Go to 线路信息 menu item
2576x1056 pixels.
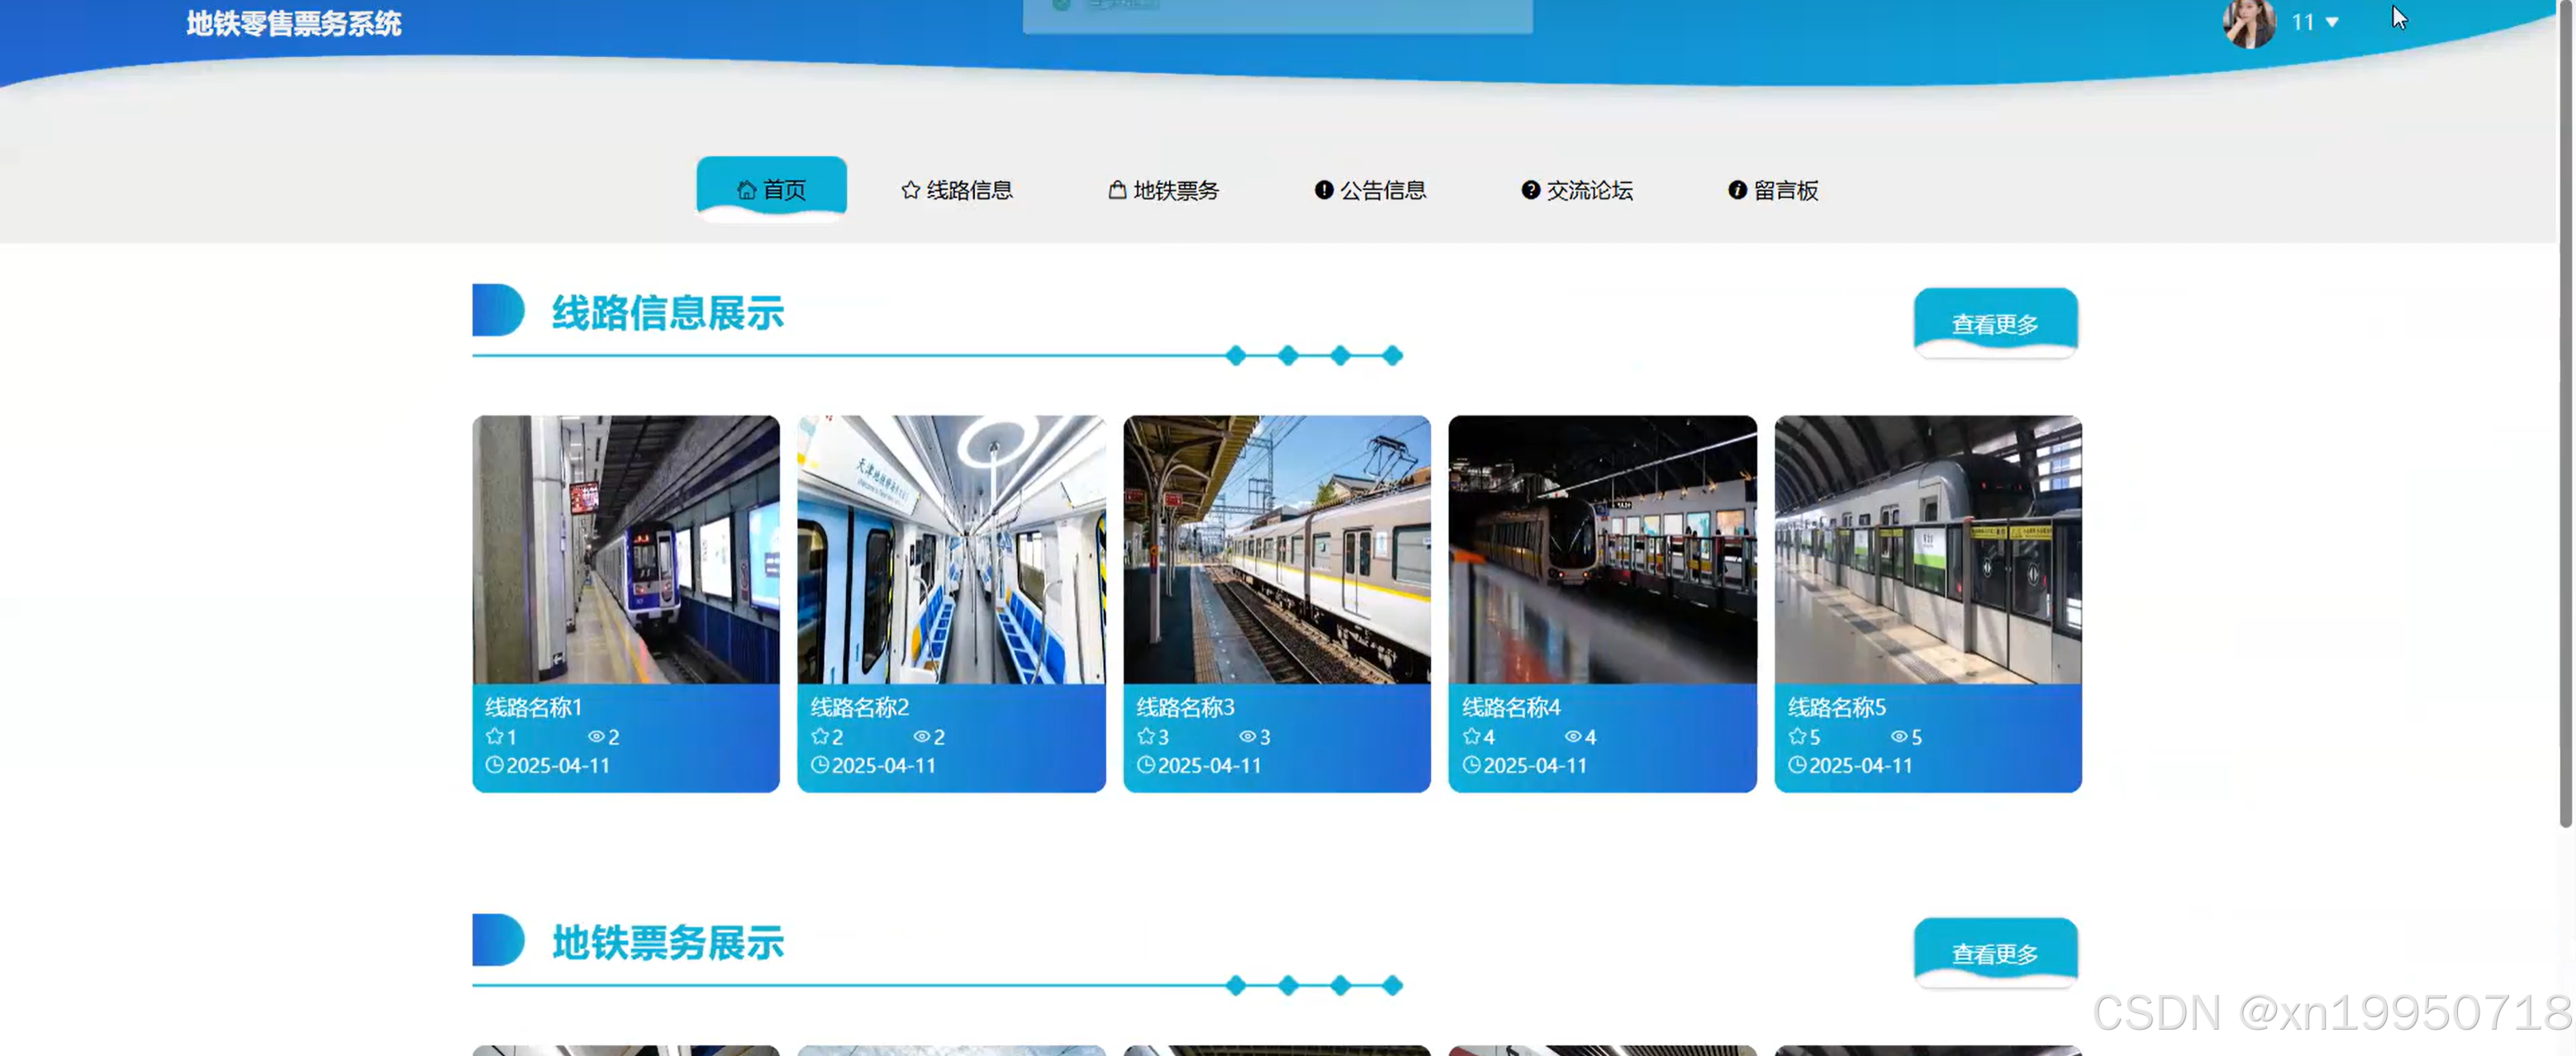point(957,190)
